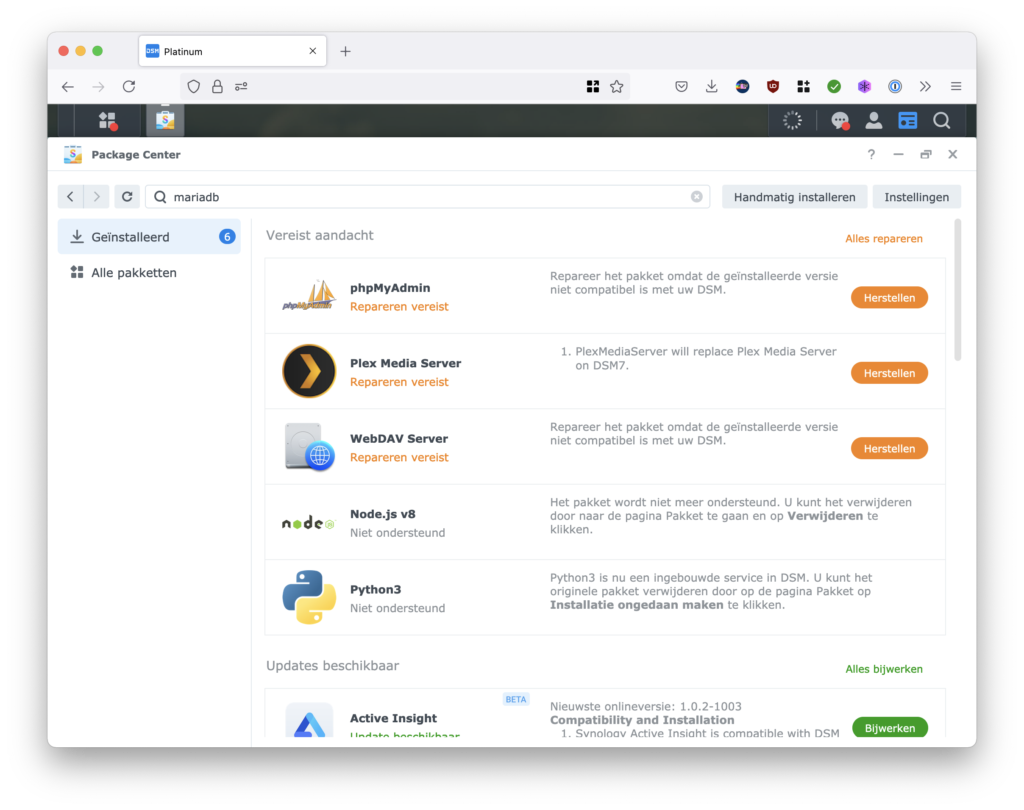Open site permissions icon in address bar
This screenshot has height=810, width=1024.
click(x=241, y=86)
